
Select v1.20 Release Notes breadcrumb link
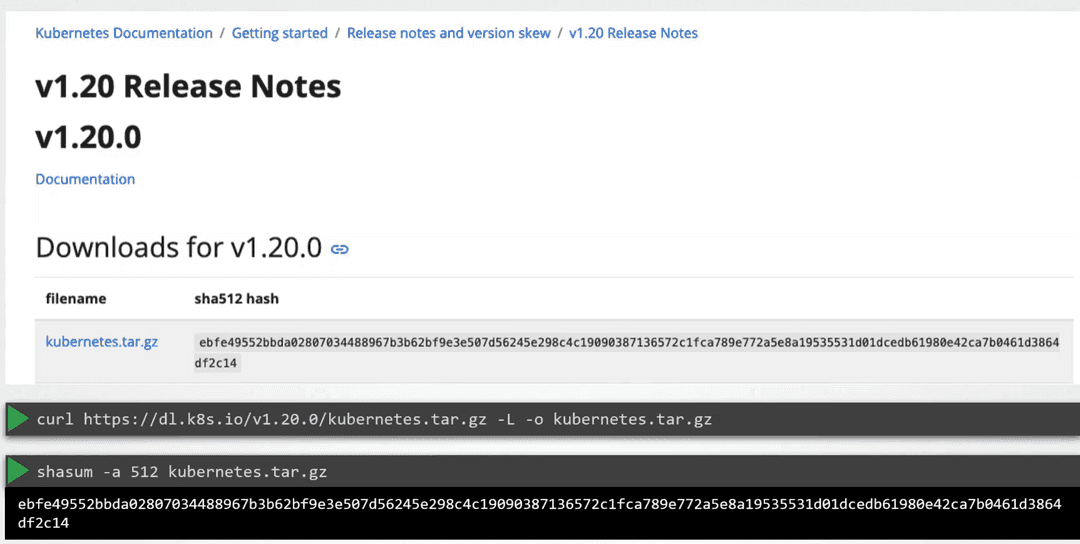click(x=633, y=33)
